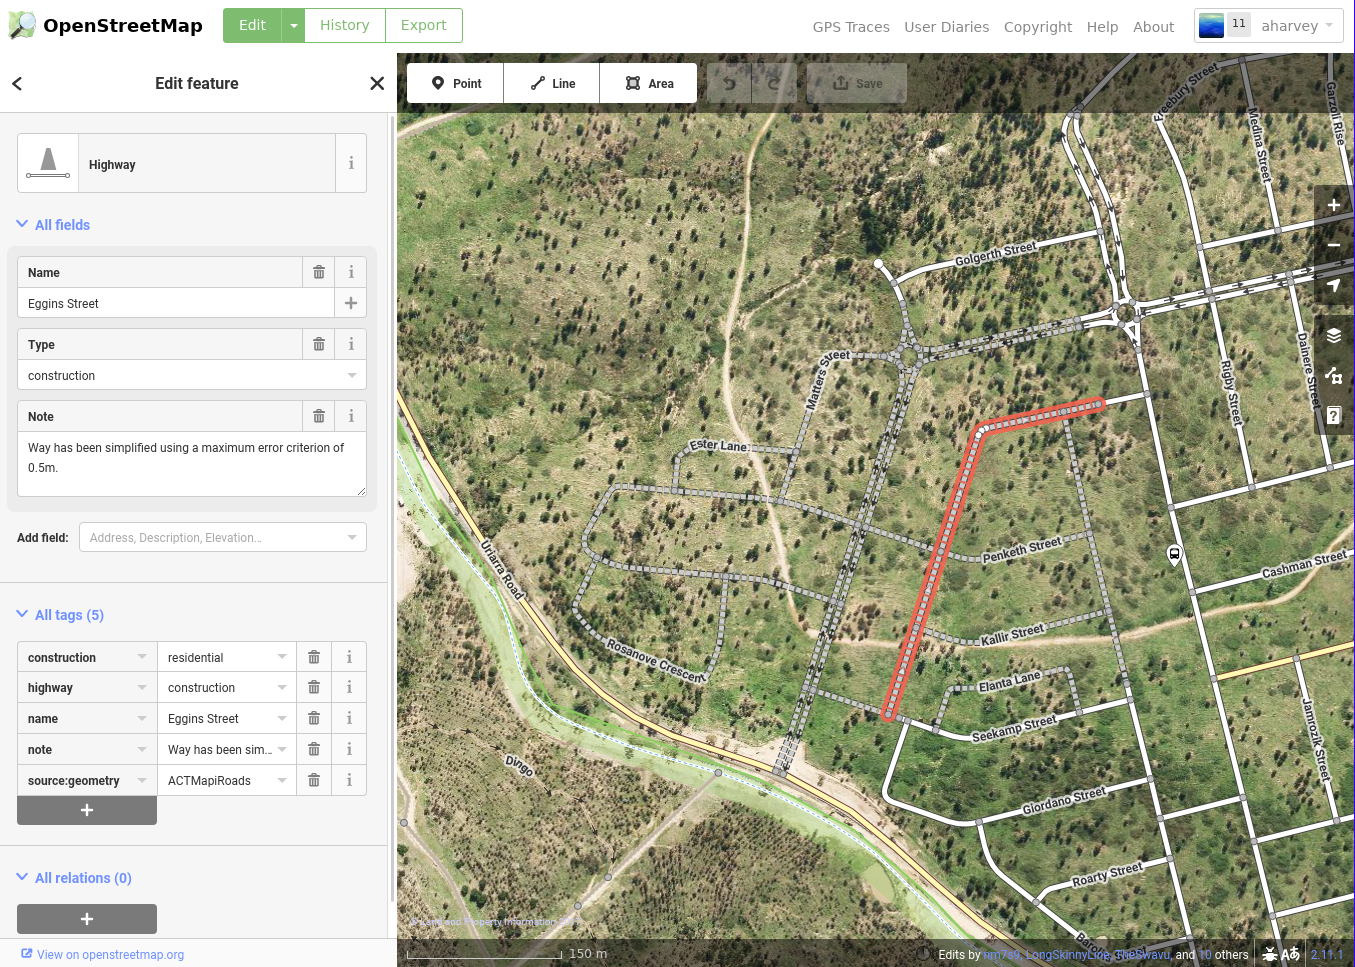The image size is (1355, 967).
Task: Show info for the source:geometry tag
Action: [349, 781]
